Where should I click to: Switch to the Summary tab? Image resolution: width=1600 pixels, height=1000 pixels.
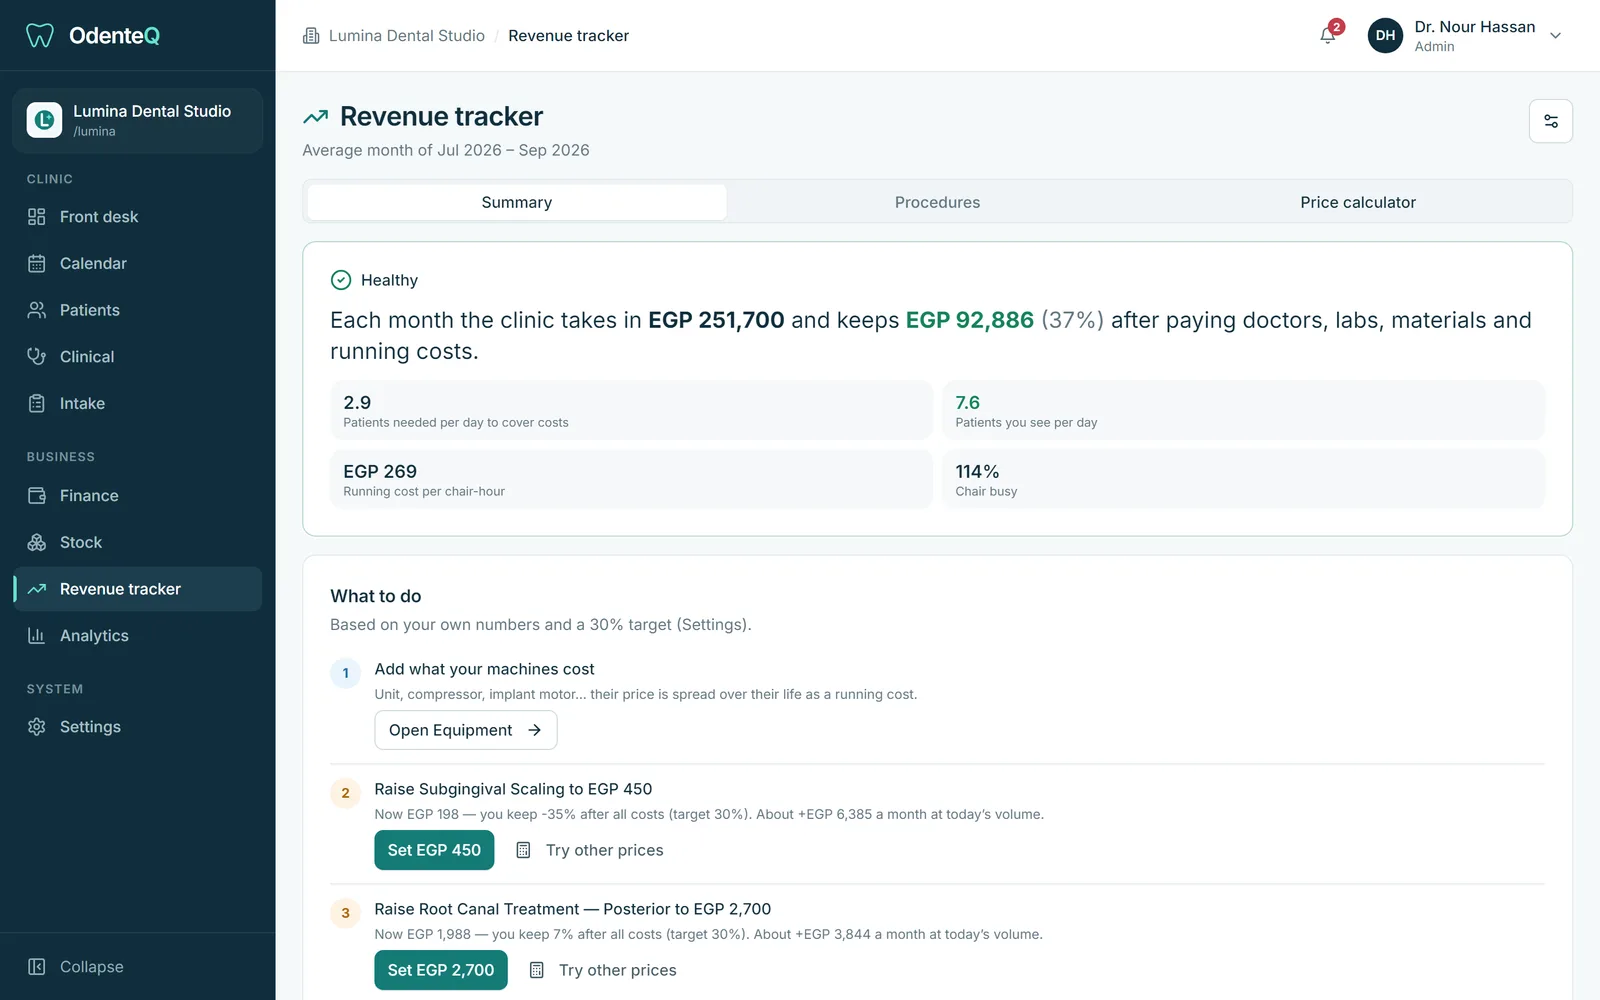[x=517, y=202]
